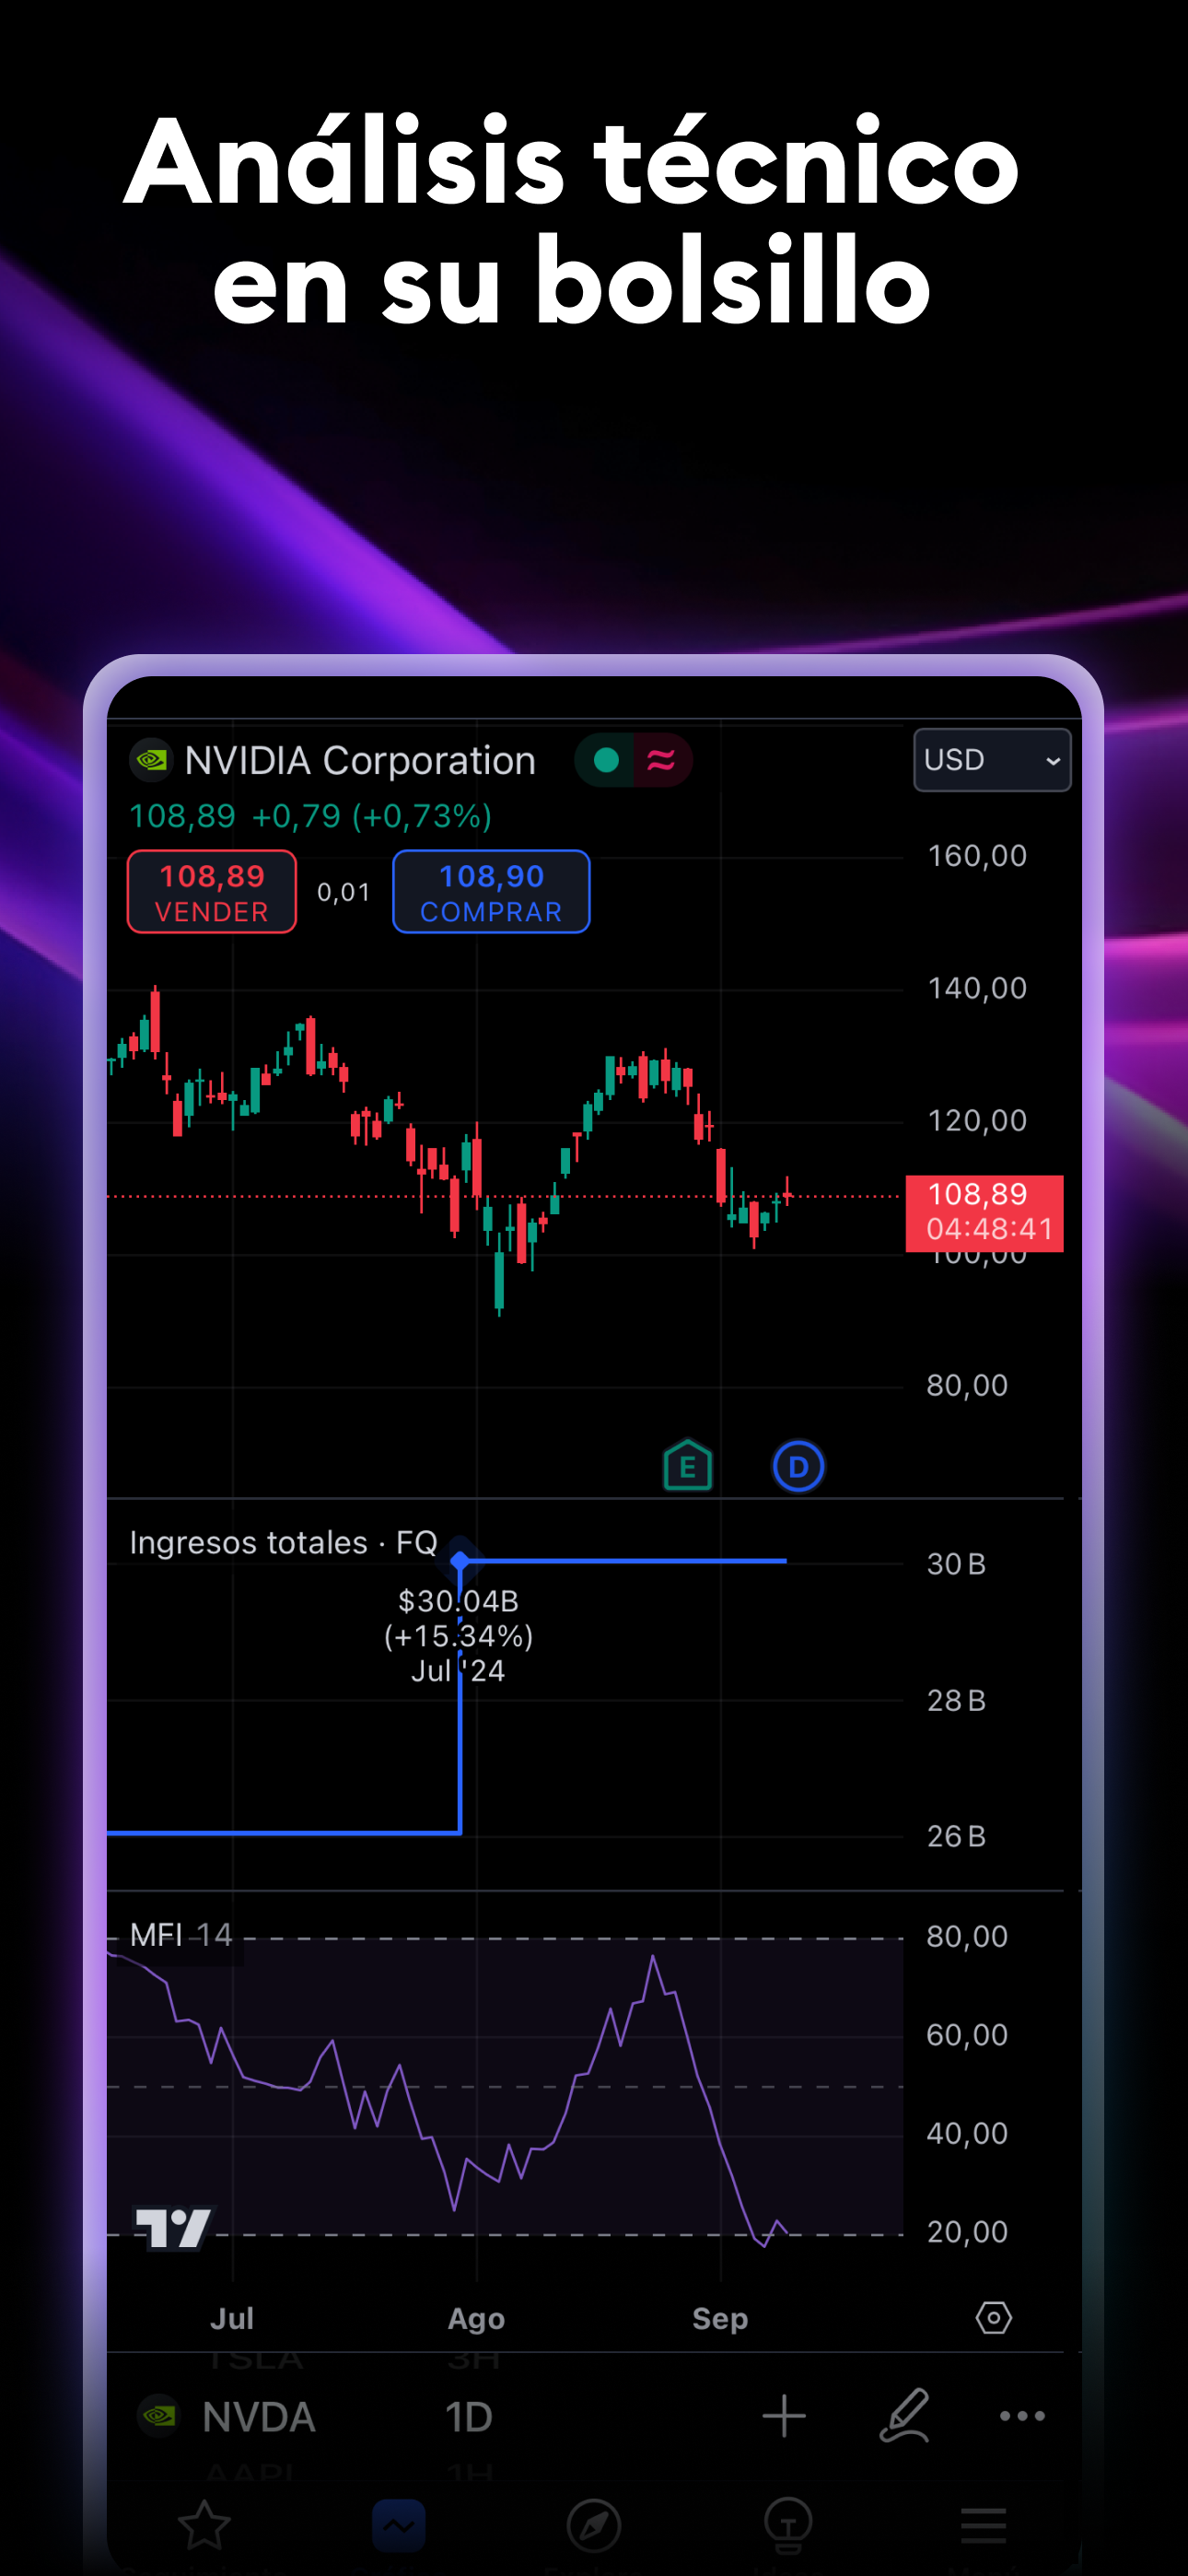Screen dimensions: 1188x2576
Task: Open the three-dots more menu
Action: click(1022, 2416)
